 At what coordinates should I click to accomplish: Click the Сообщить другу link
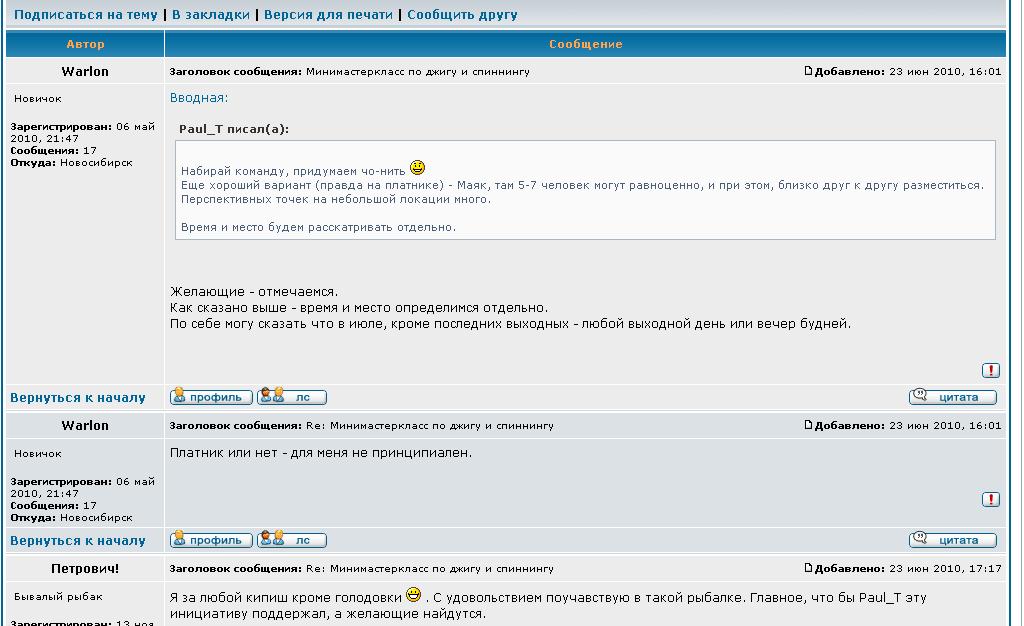[x=462, y=15]
